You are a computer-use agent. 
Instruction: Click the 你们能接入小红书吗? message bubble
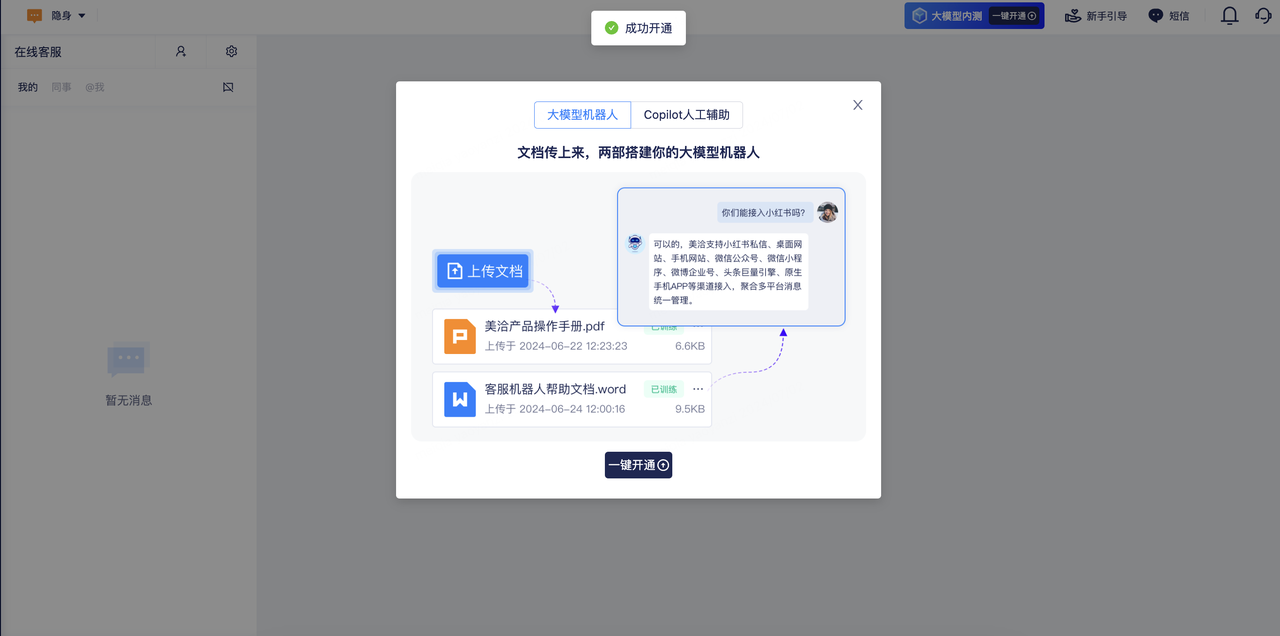click(763, 212)
